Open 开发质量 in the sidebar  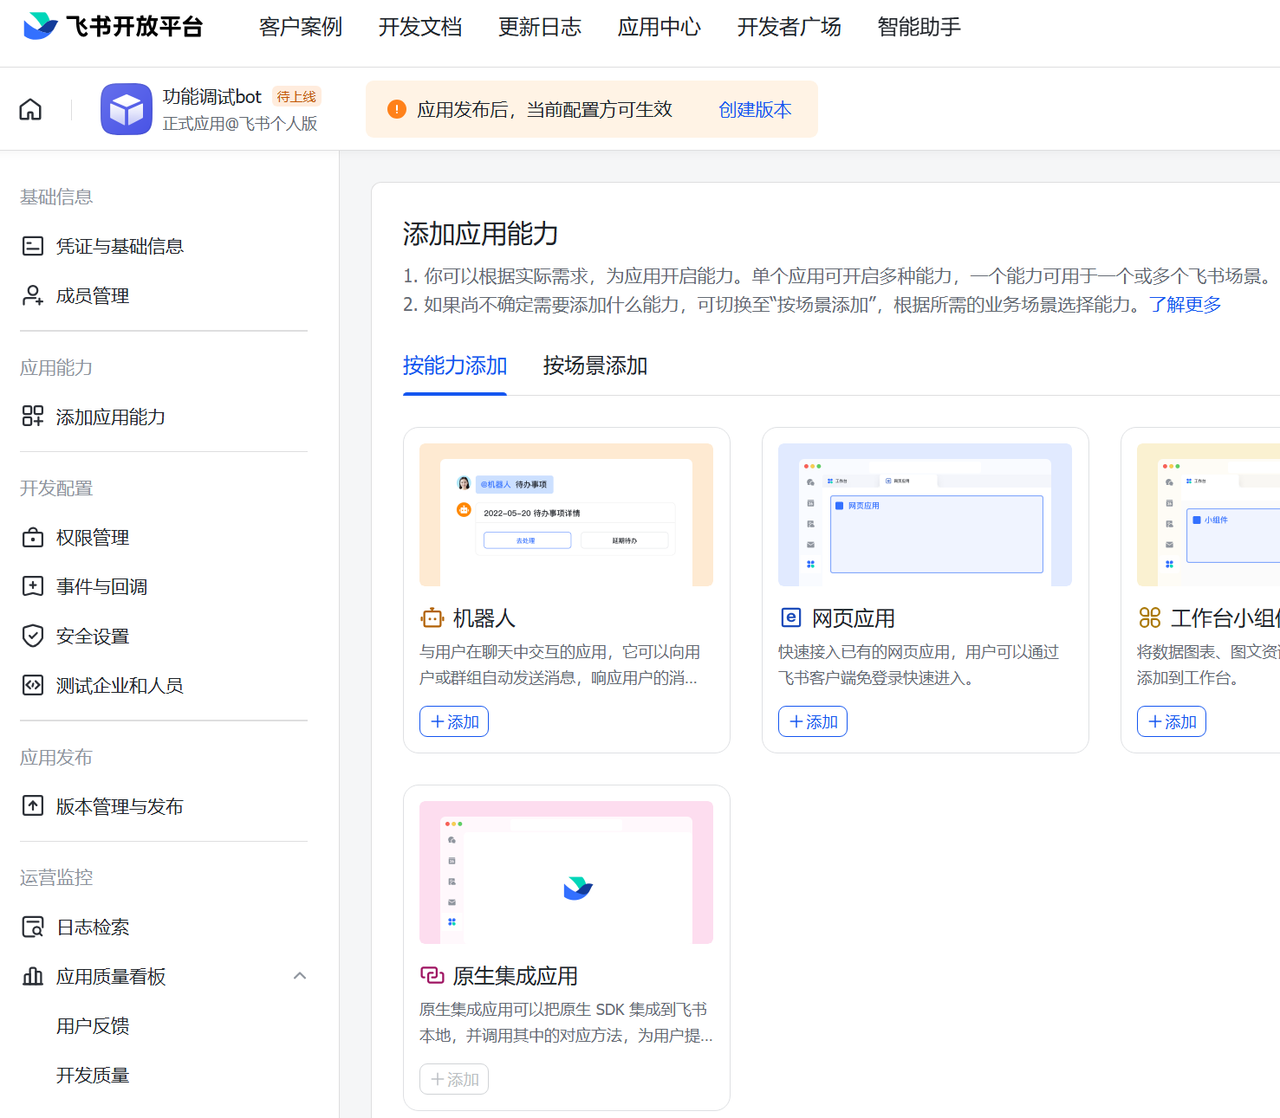[x=93, y=1075]
